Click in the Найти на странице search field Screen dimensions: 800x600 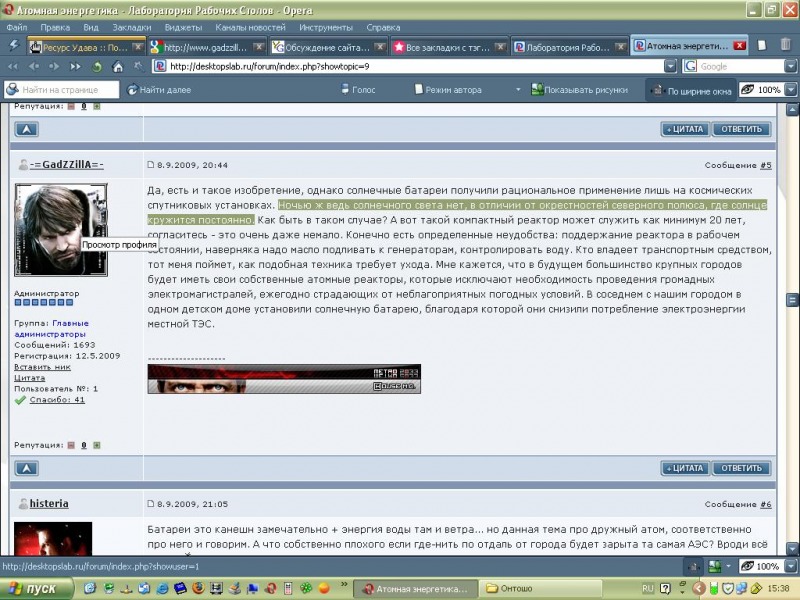[65, 90]
